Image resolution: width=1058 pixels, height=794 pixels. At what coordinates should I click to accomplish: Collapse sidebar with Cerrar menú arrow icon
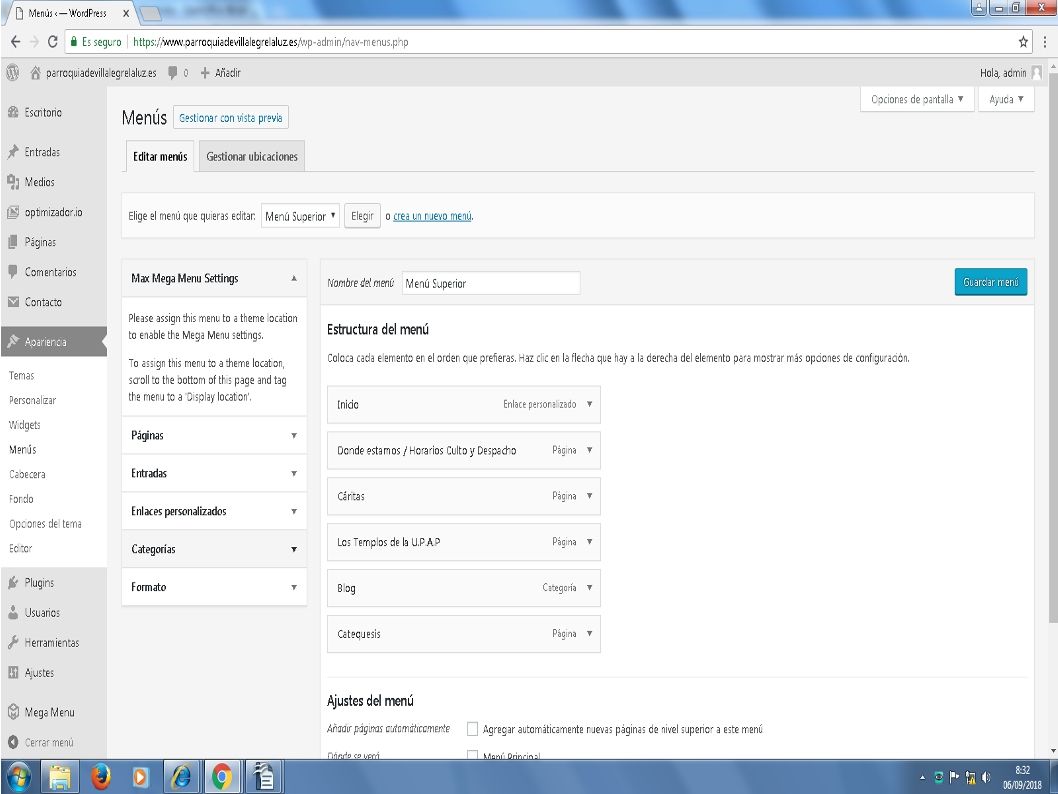[13, 742]
